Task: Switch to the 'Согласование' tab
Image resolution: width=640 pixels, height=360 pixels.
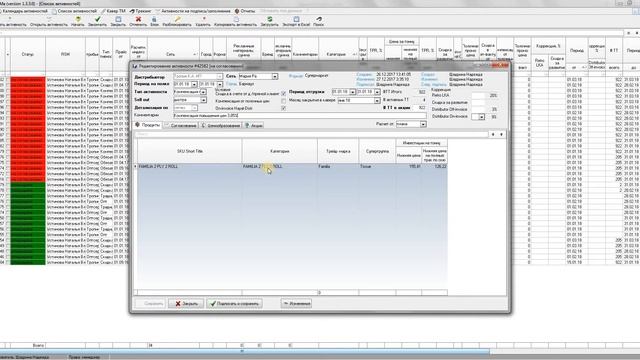Action: 180,125
